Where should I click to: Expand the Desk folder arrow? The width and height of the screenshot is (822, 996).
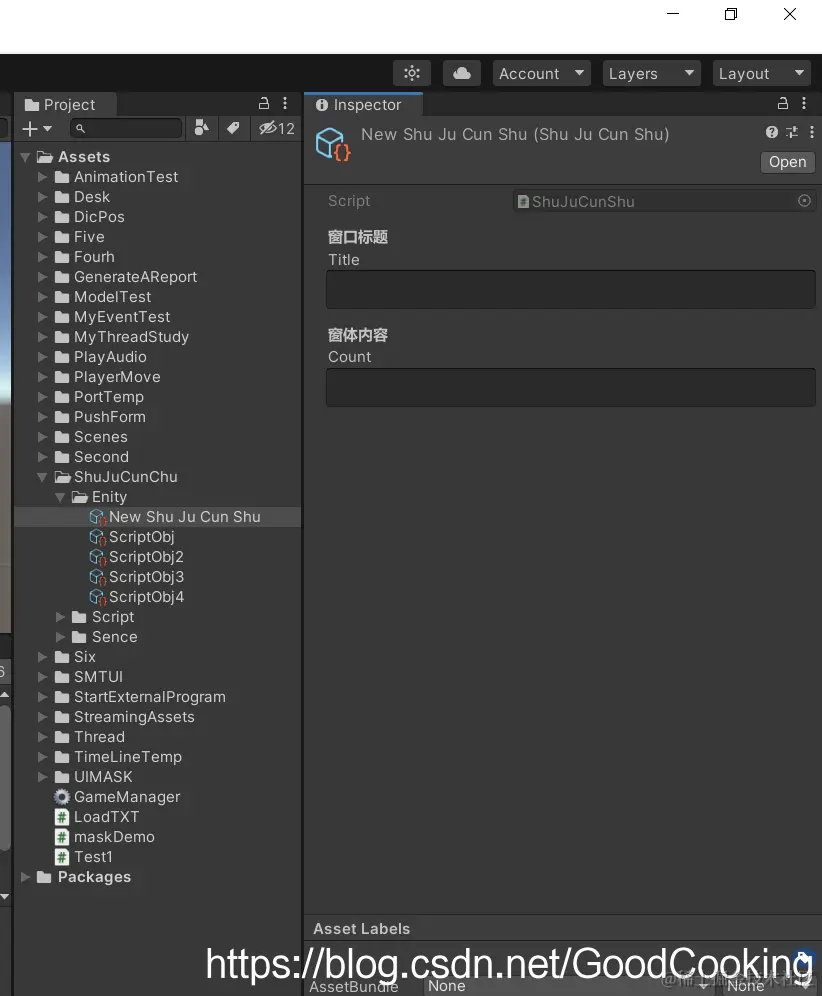click(x=43, y=197)
